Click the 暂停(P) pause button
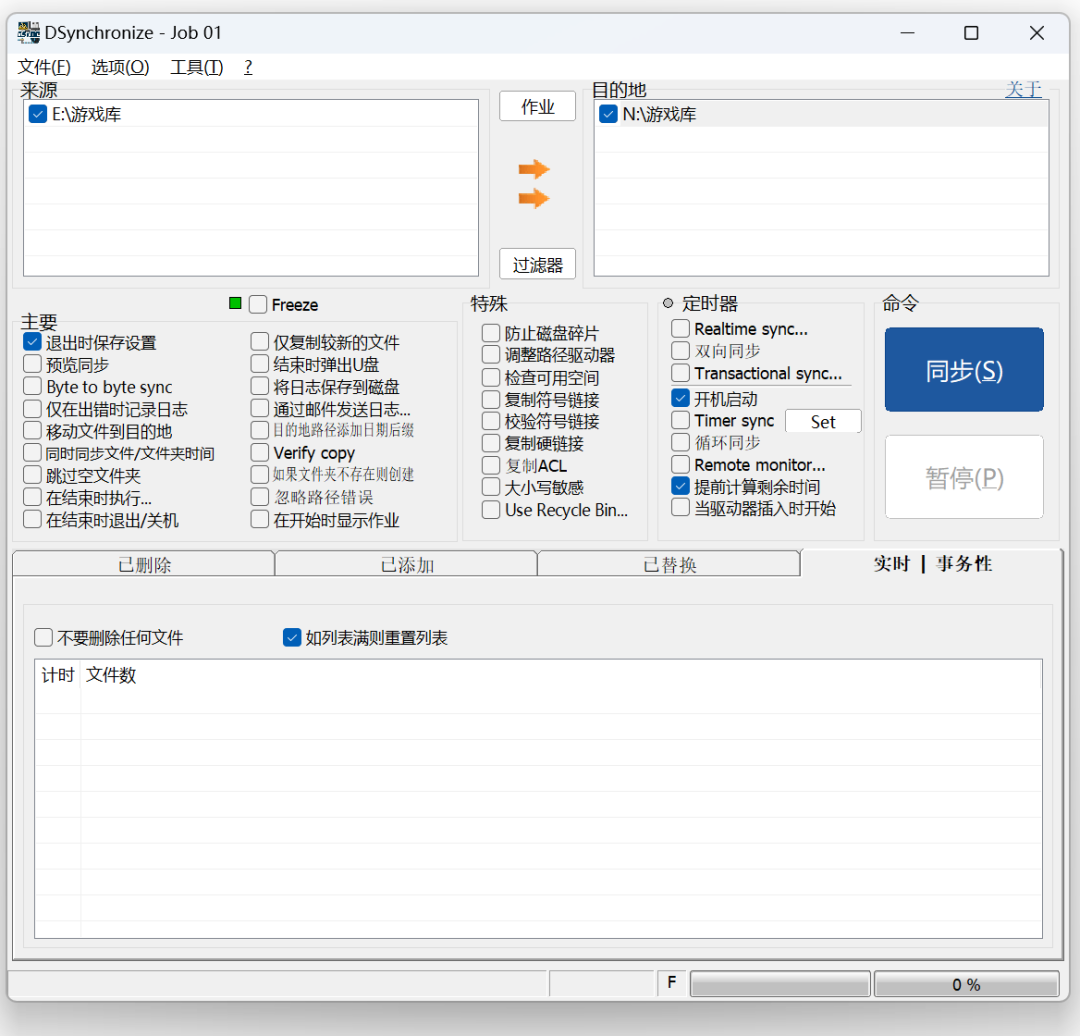The height and width of the screenshot is (1036, 1080). [x=964, y=477]
